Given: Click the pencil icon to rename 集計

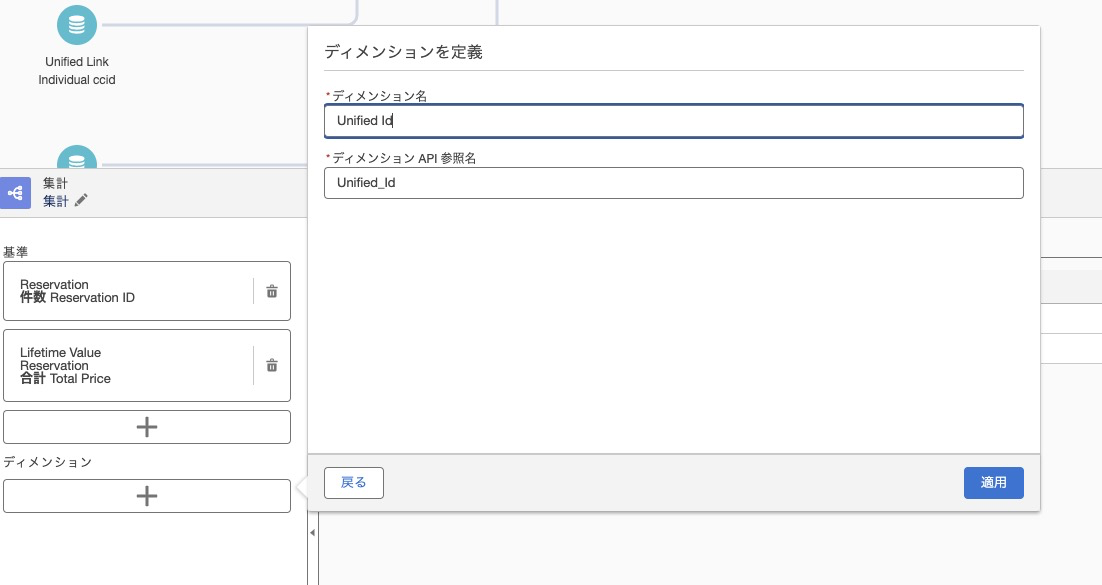Looking at the screenshot, I should click(x=82, y=201).
